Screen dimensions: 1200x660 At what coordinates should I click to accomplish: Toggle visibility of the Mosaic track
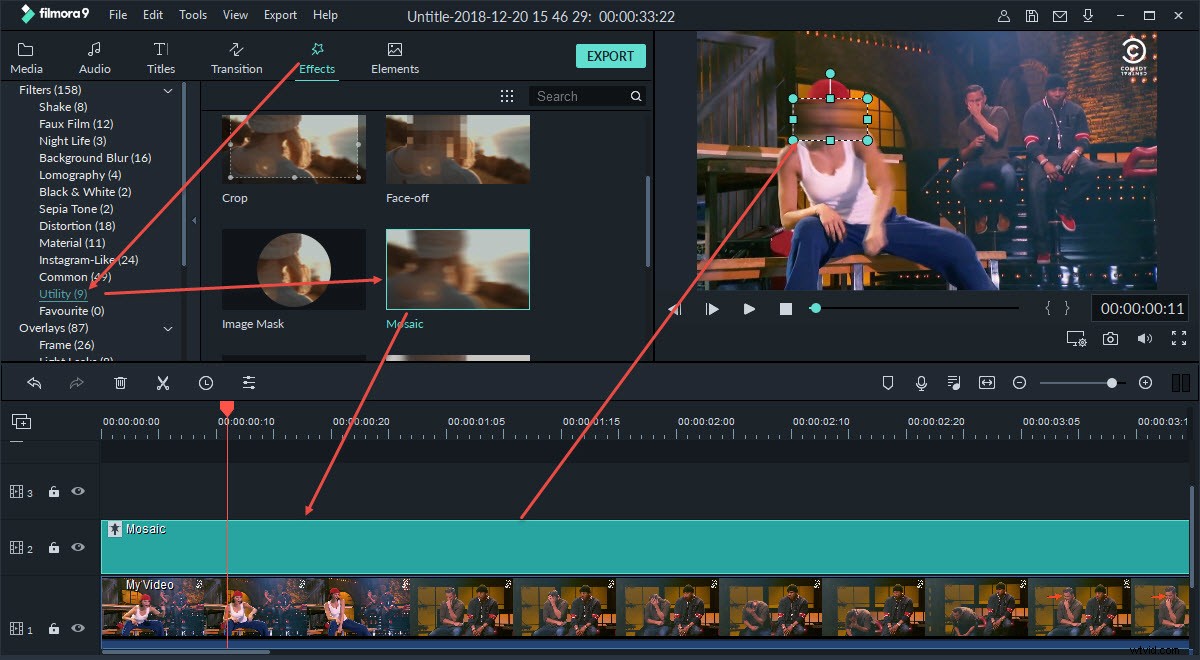pyautogui.click(x=79, y=547)
